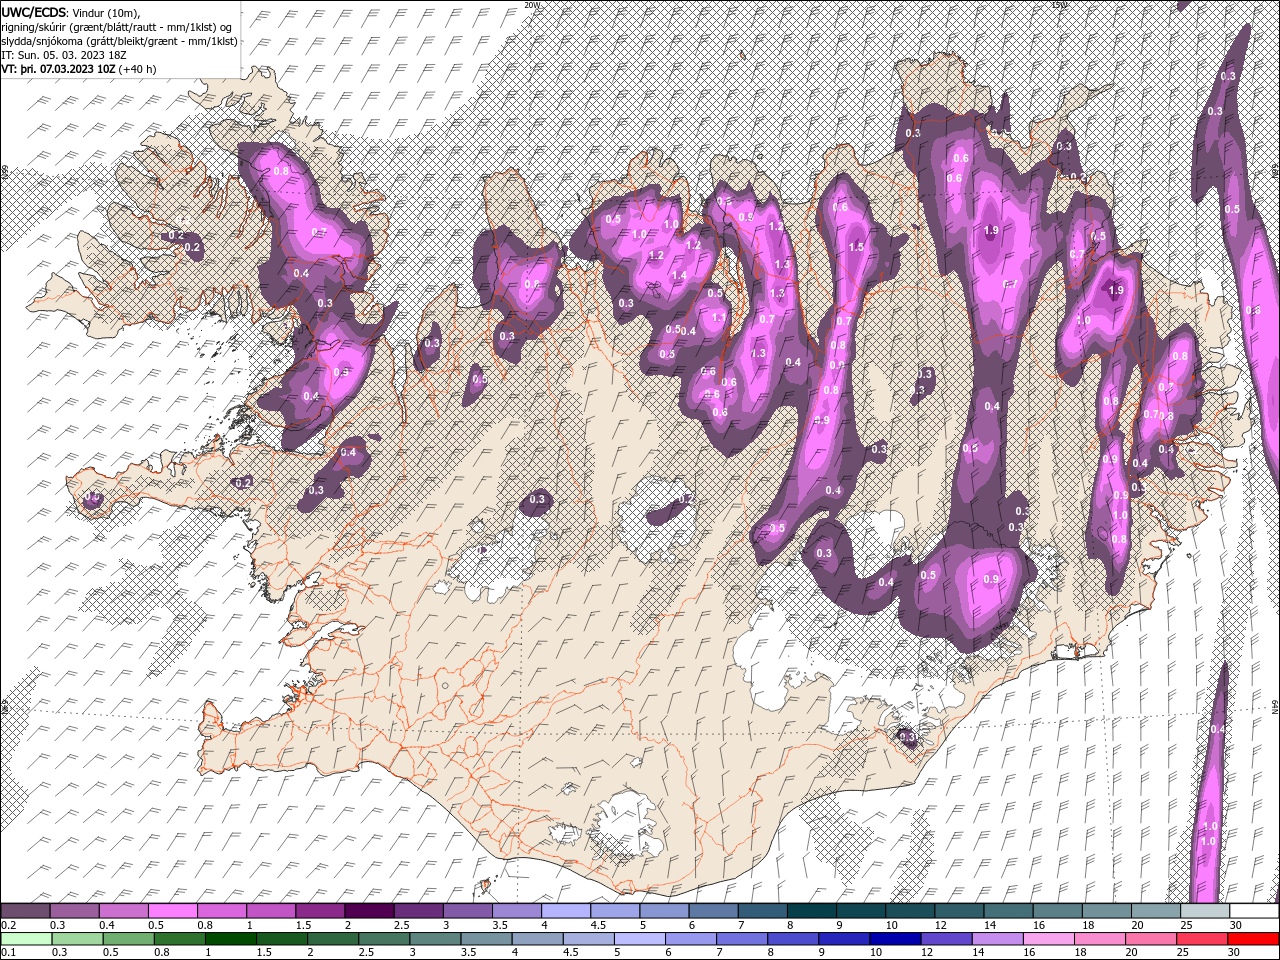Click the '18' label on the snow scale
The image size is (1280, 960).
coord(1087,925)
